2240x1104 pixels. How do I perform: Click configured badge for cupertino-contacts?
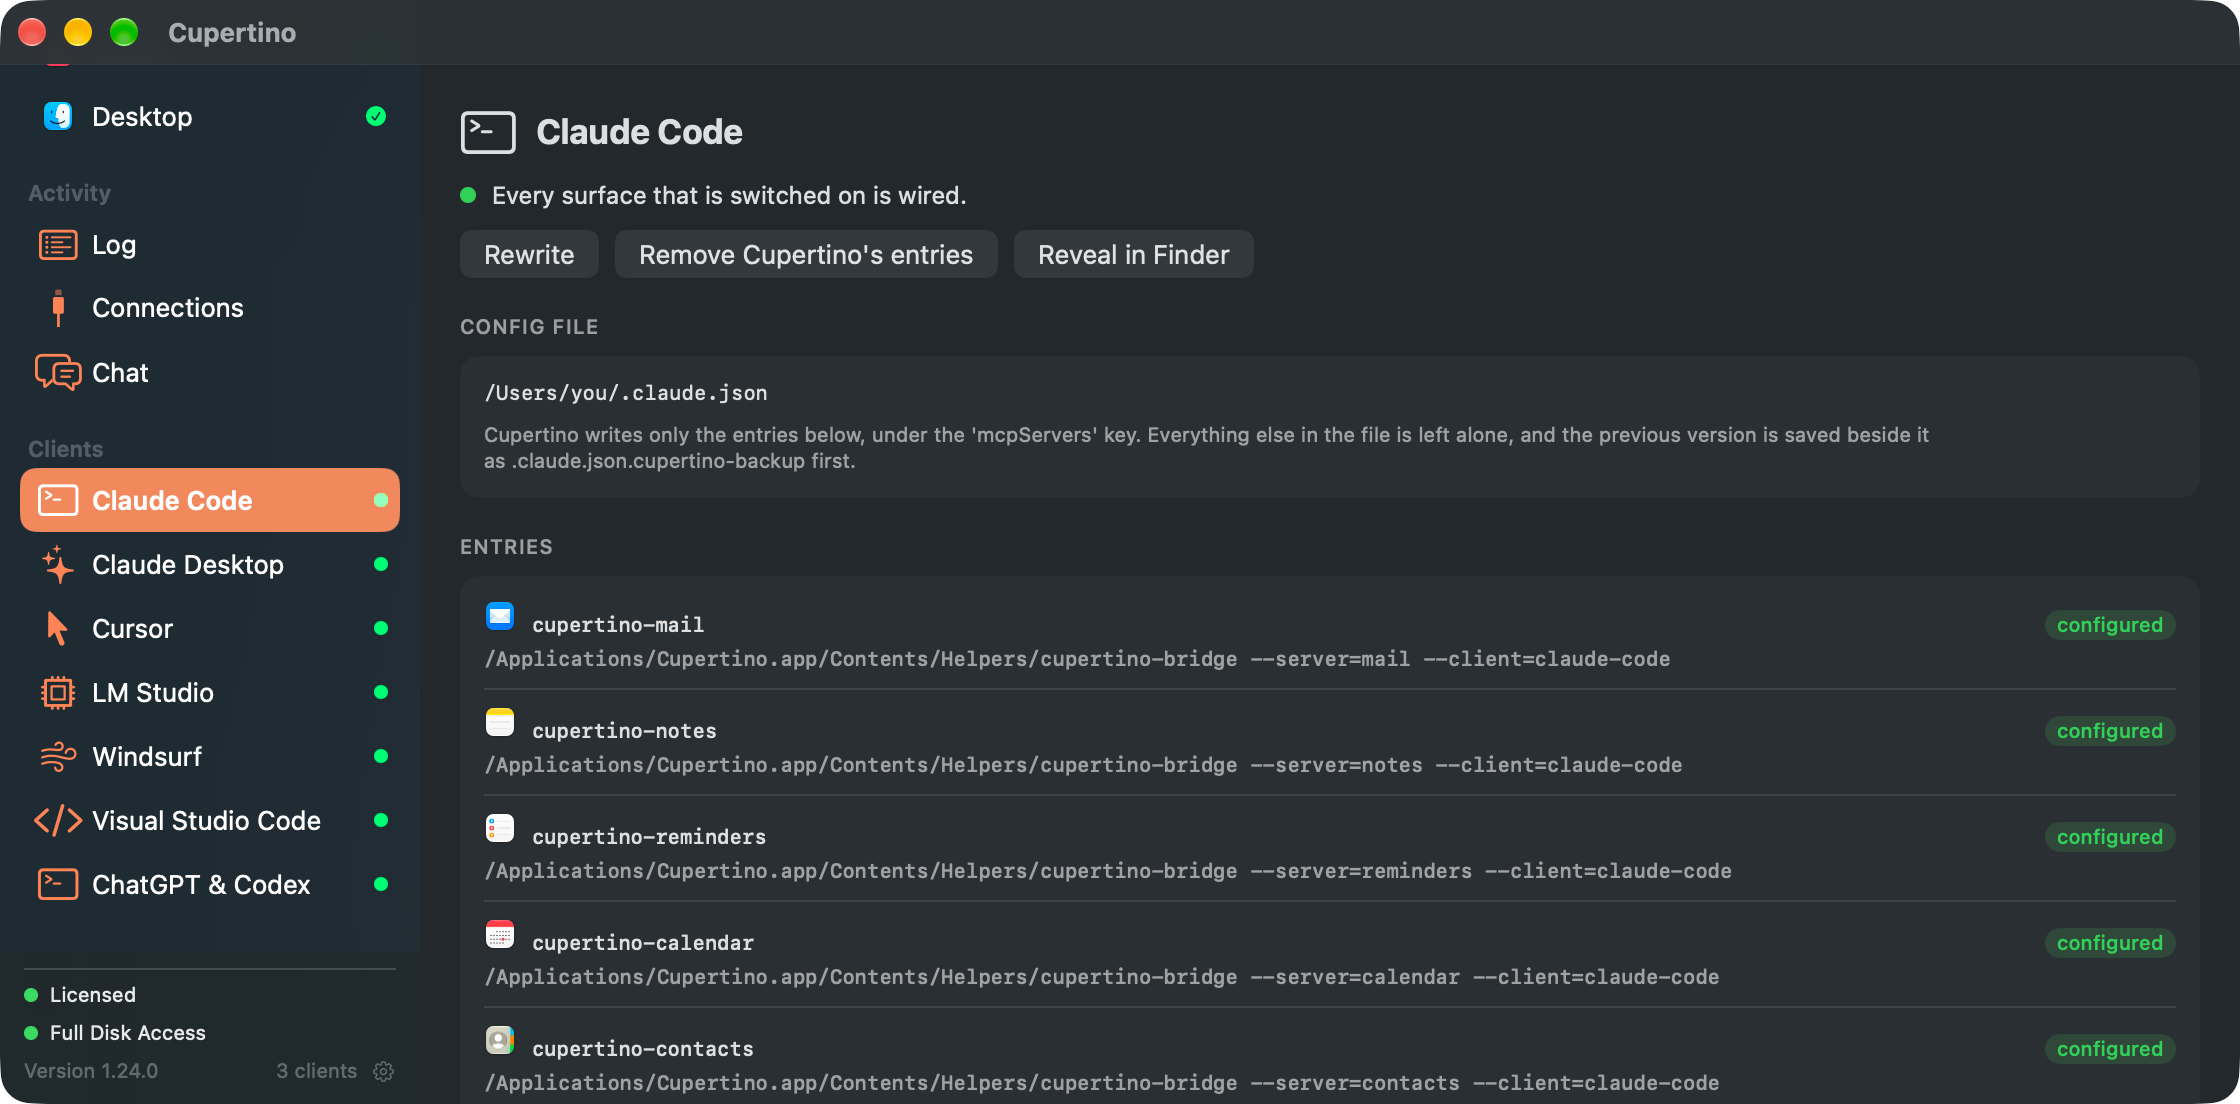tap(2110, 1049)
